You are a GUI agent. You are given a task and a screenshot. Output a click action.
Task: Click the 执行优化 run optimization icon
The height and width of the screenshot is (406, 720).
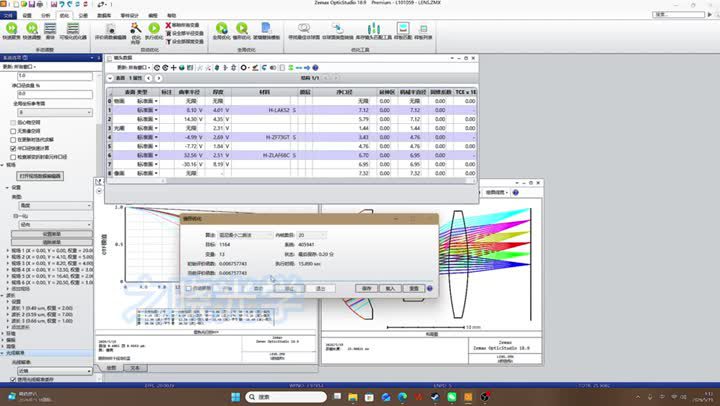click(154, 28)
